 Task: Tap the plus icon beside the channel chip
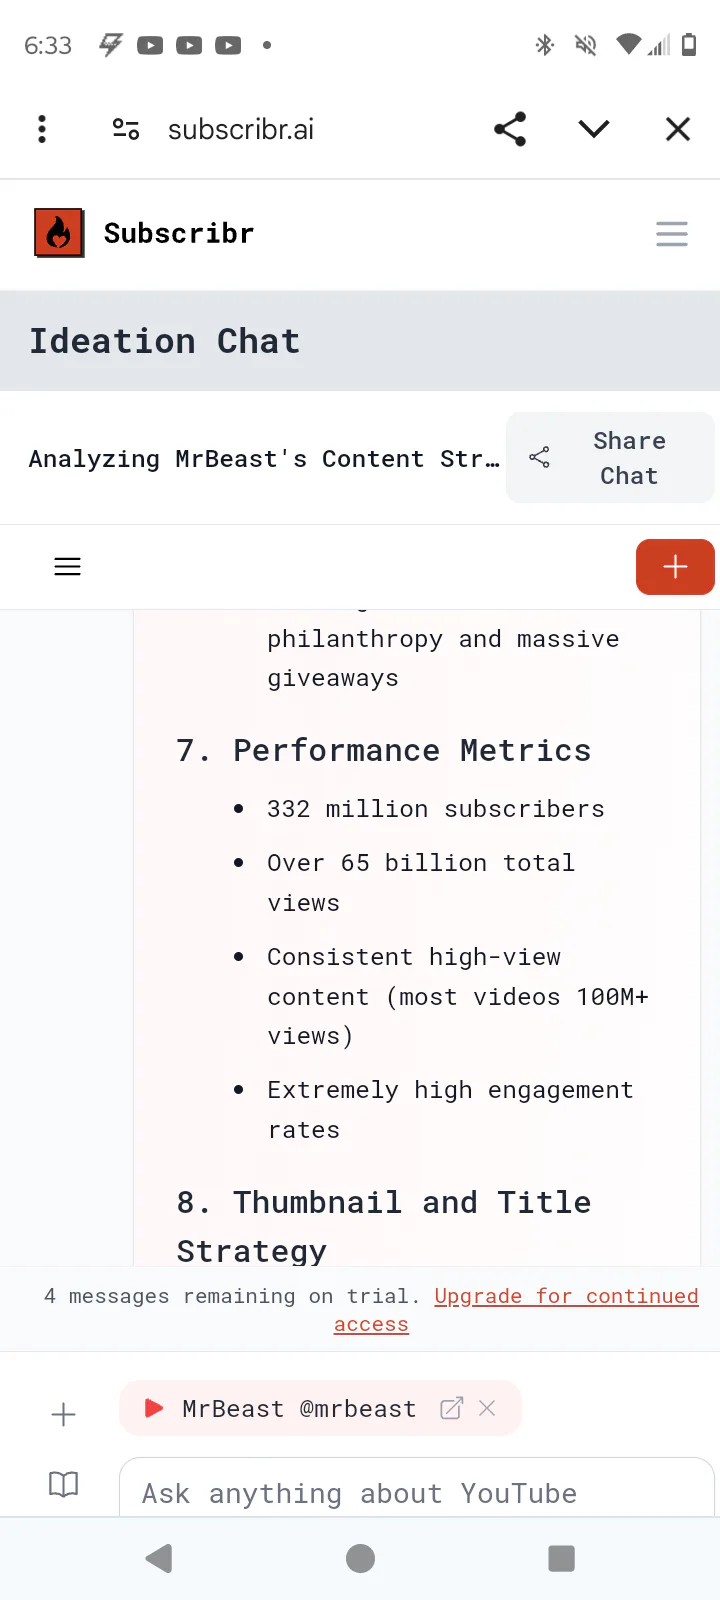pos(63,1414)
